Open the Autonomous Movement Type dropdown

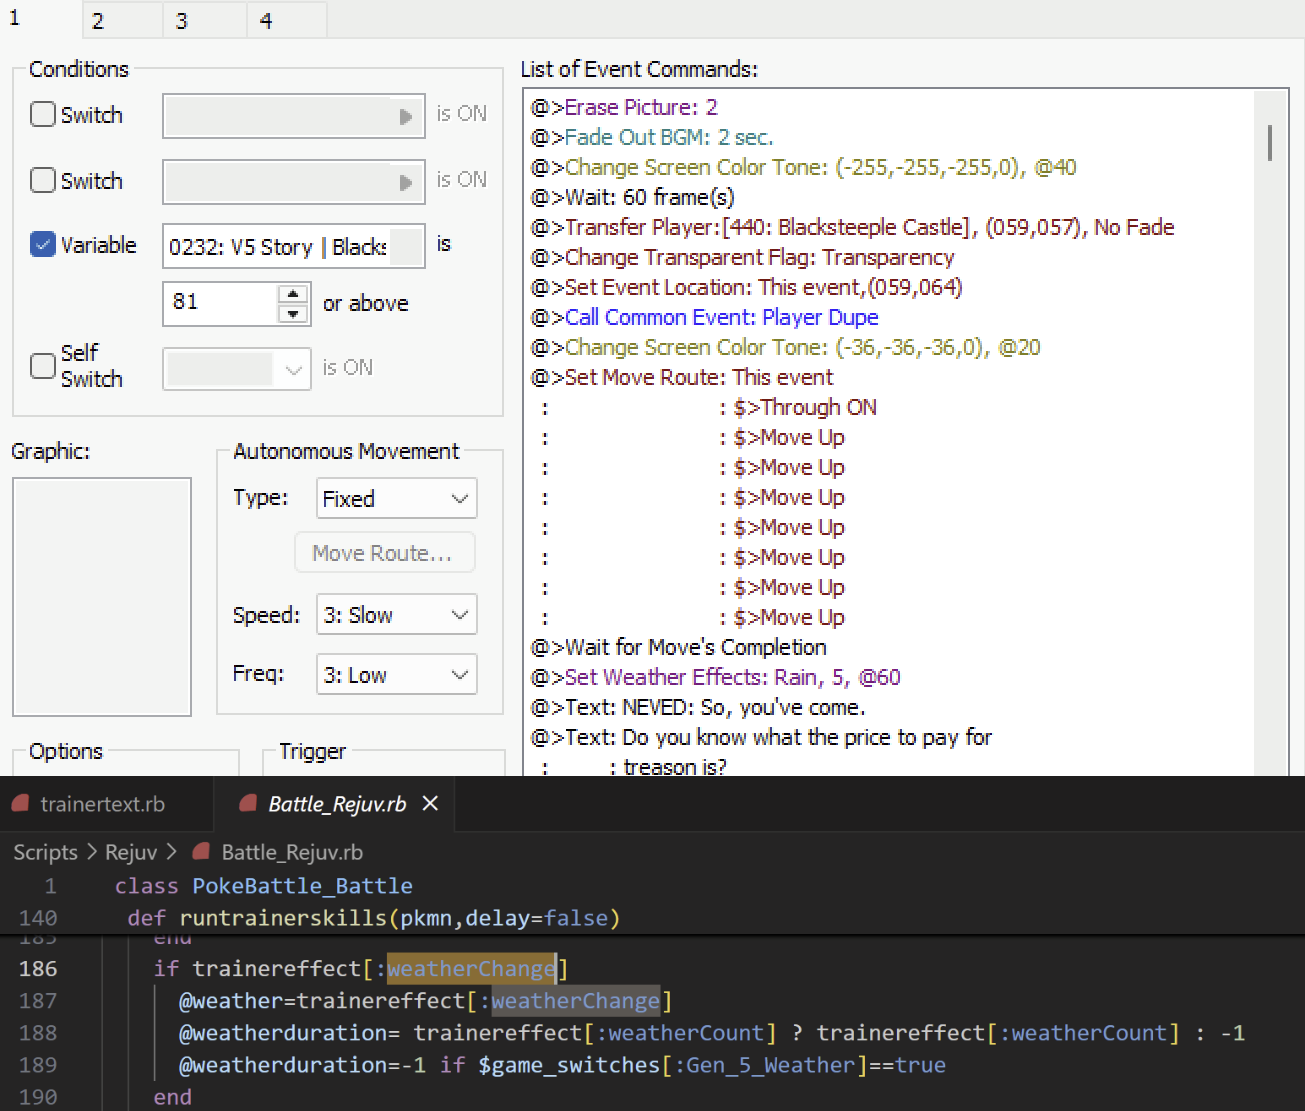click(396, 498)
